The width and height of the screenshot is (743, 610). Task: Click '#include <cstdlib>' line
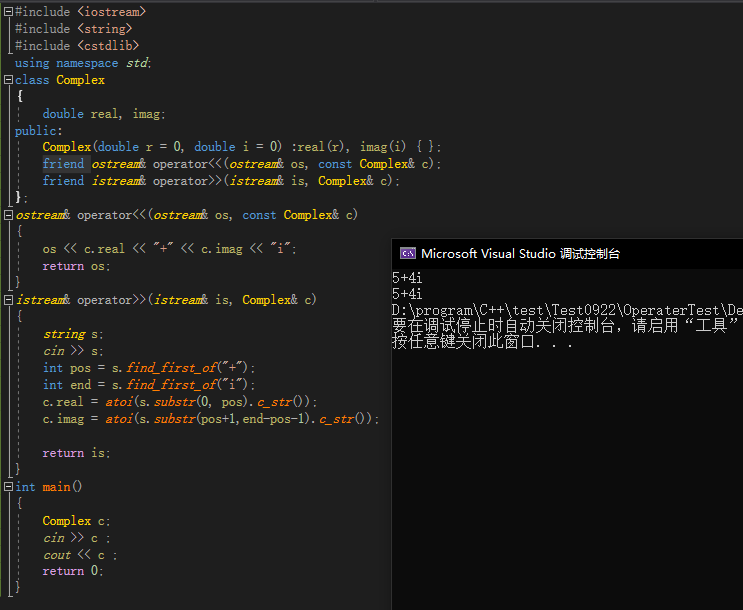click(x=77, y=46)
